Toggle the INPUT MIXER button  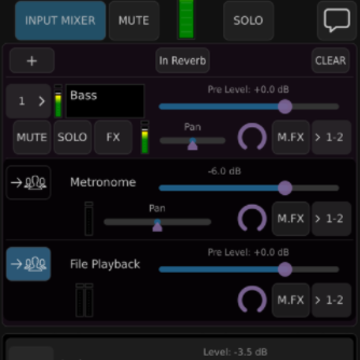(x=60, y=20)
